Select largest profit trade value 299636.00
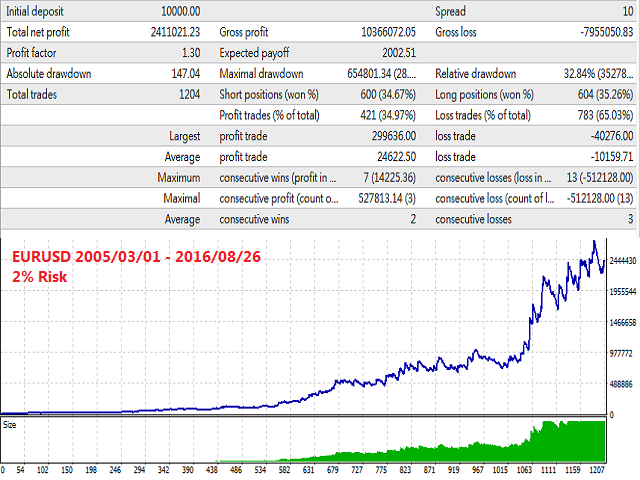This screenshot has height=480, width=640. pos(393,136)
